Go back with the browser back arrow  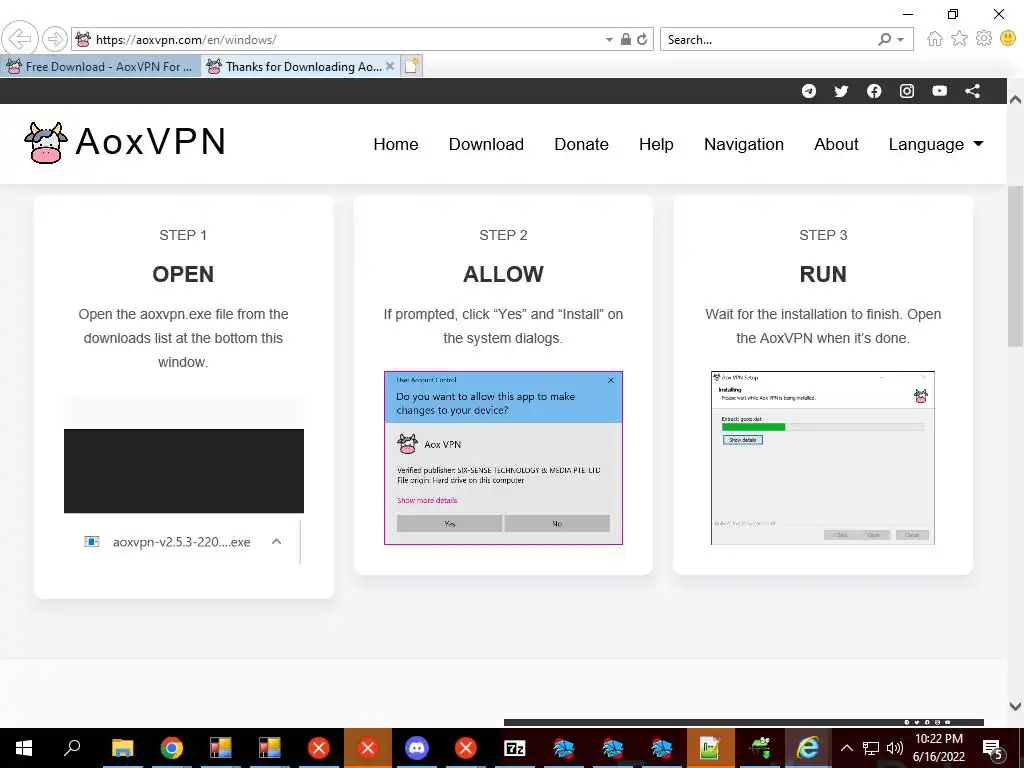pos(20,39)
